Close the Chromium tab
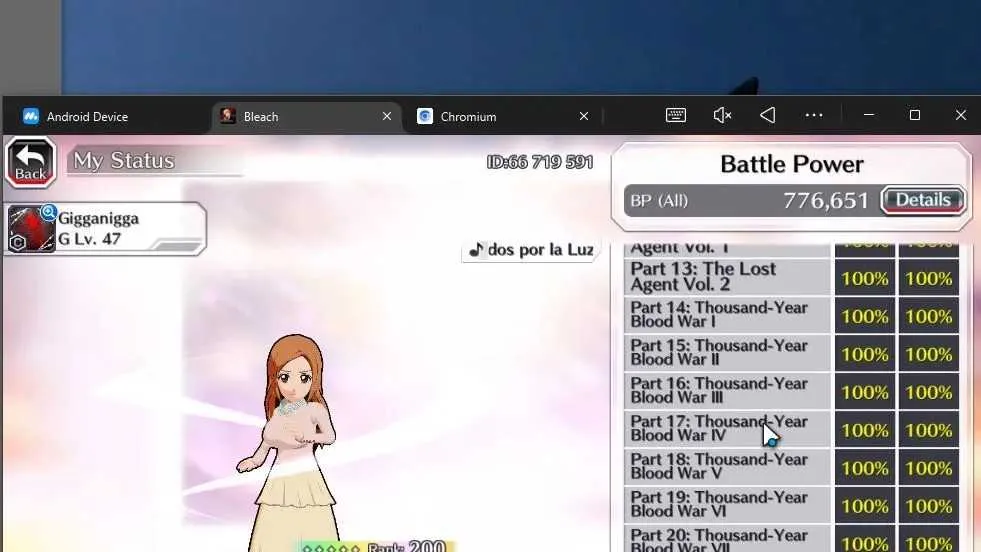The height and width of the screenshot is (552, 981). [x=584, y=116]
